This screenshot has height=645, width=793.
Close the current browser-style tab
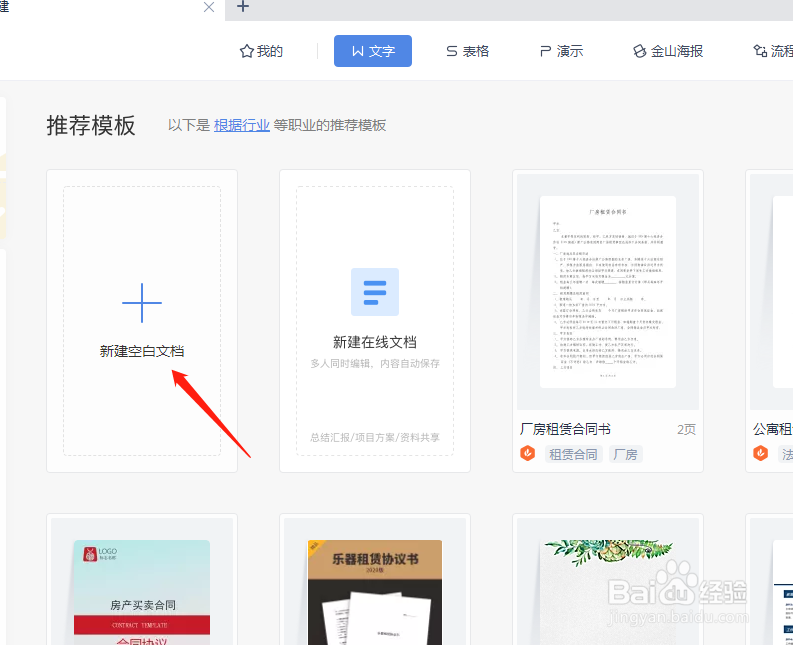(x=209, y=7)
